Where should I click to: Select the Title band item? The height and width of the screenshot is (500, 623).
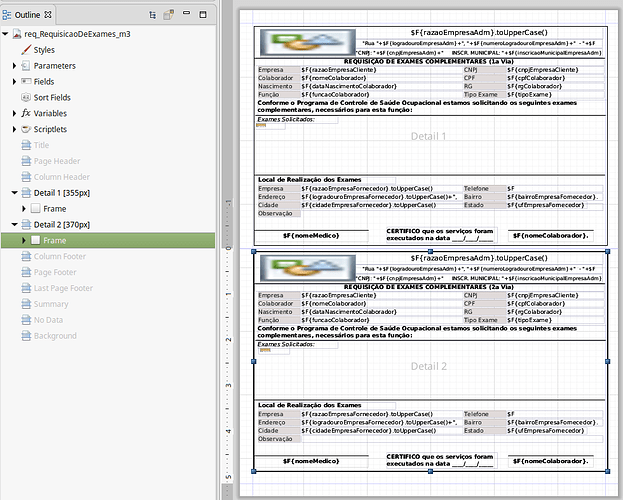(x=41, y=145)
